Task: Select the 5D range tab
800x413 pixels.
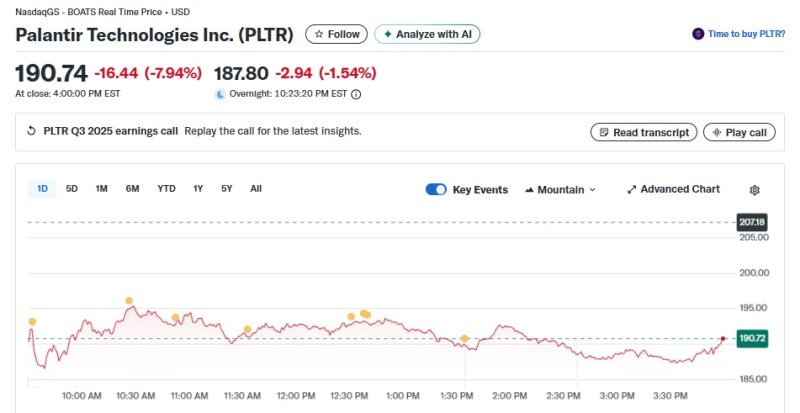Action: 72,189
